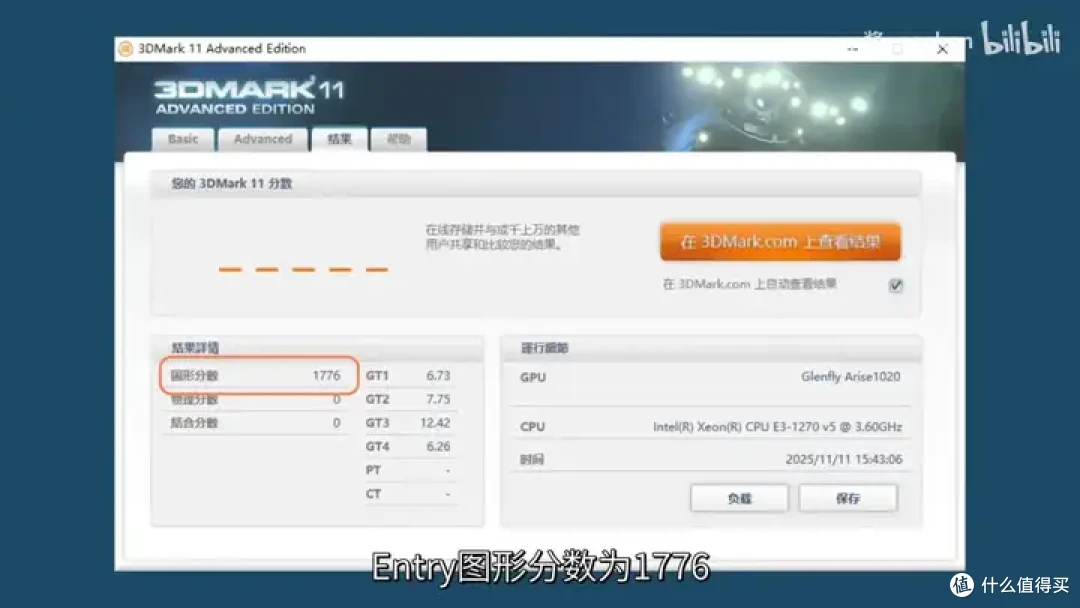Screen dimensions: 1080x608
Task: Click the GT3 value 12.42
Action: [435, 423]
